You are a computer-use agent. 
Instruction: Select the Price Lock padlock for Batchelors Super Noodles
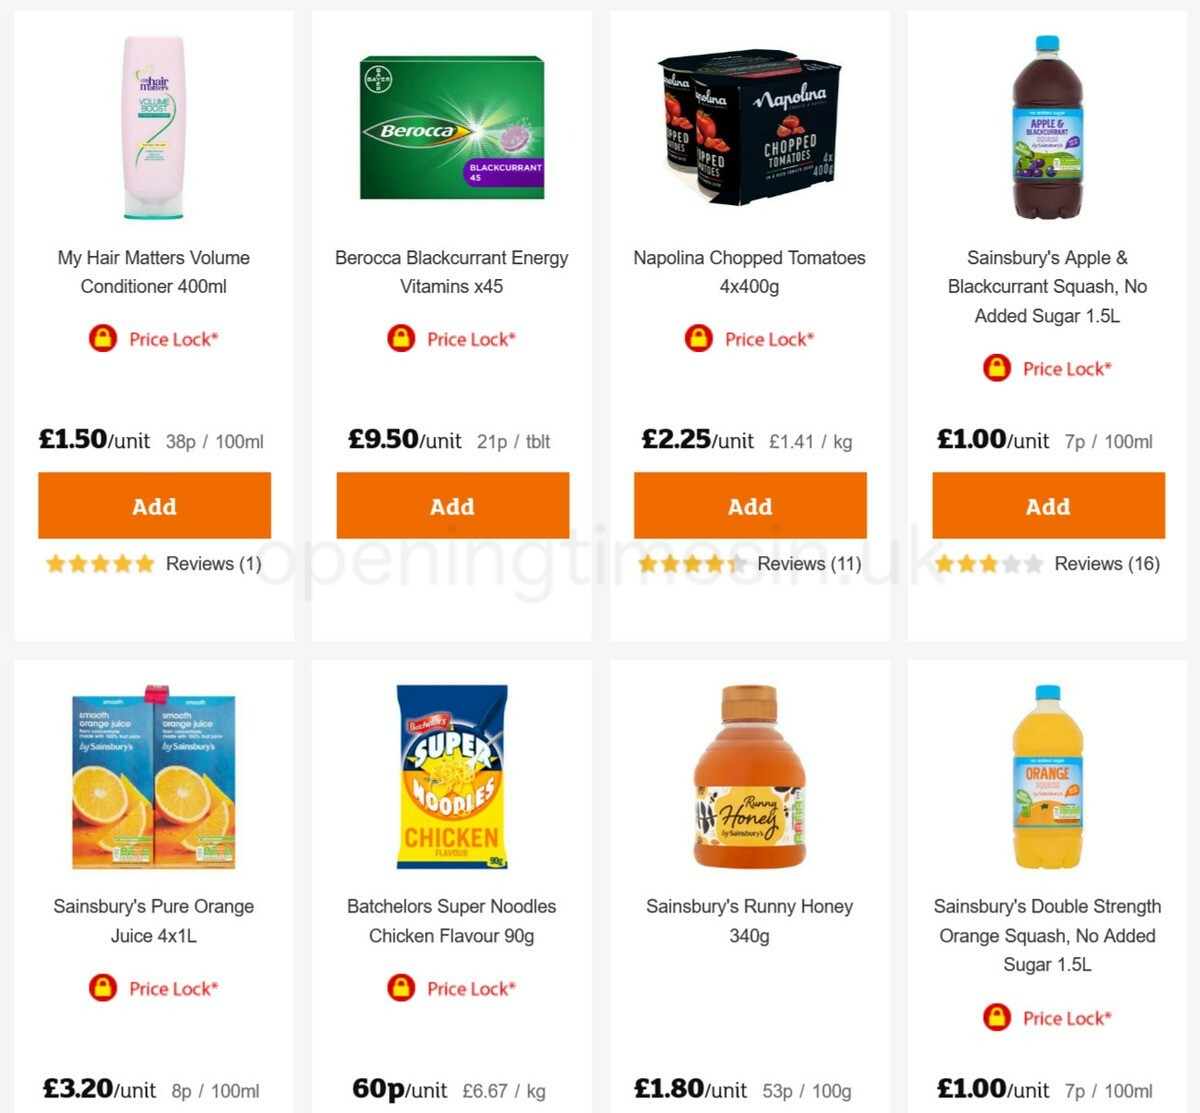pyautogui.click(x=400, y=988)
